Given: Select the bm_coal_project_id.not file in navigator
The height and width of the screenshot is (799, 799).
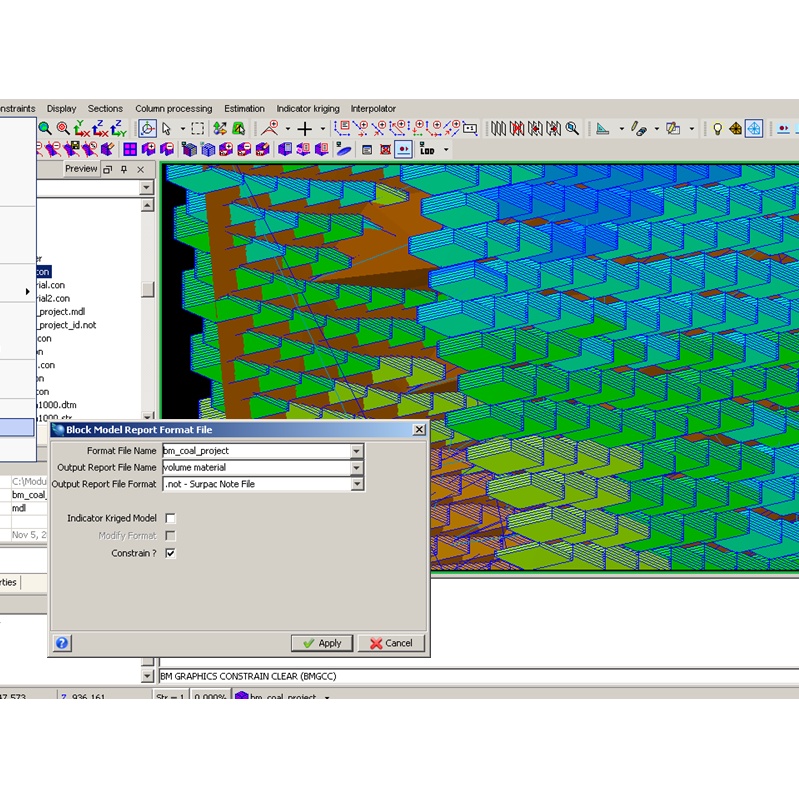Looking at the screenshot, I should pos(66,325).
